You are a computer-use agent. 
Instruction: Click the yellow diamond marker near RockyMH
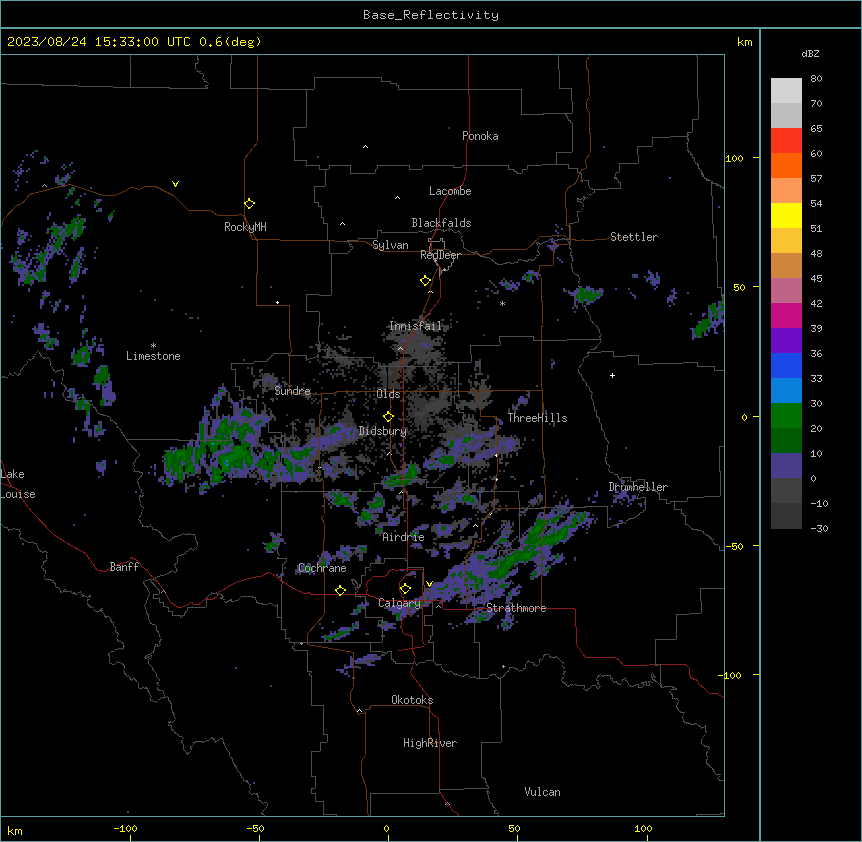coord(249,204)
